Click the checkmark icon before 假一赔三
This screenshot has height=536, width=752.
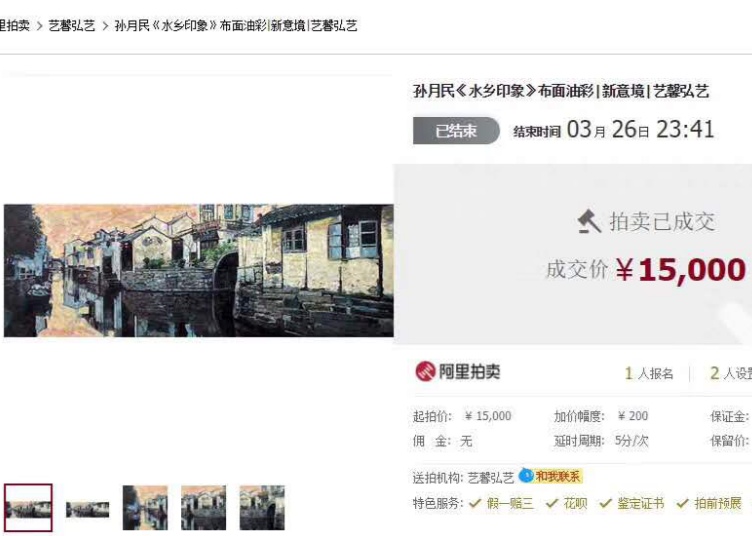(x=475, y=503)
